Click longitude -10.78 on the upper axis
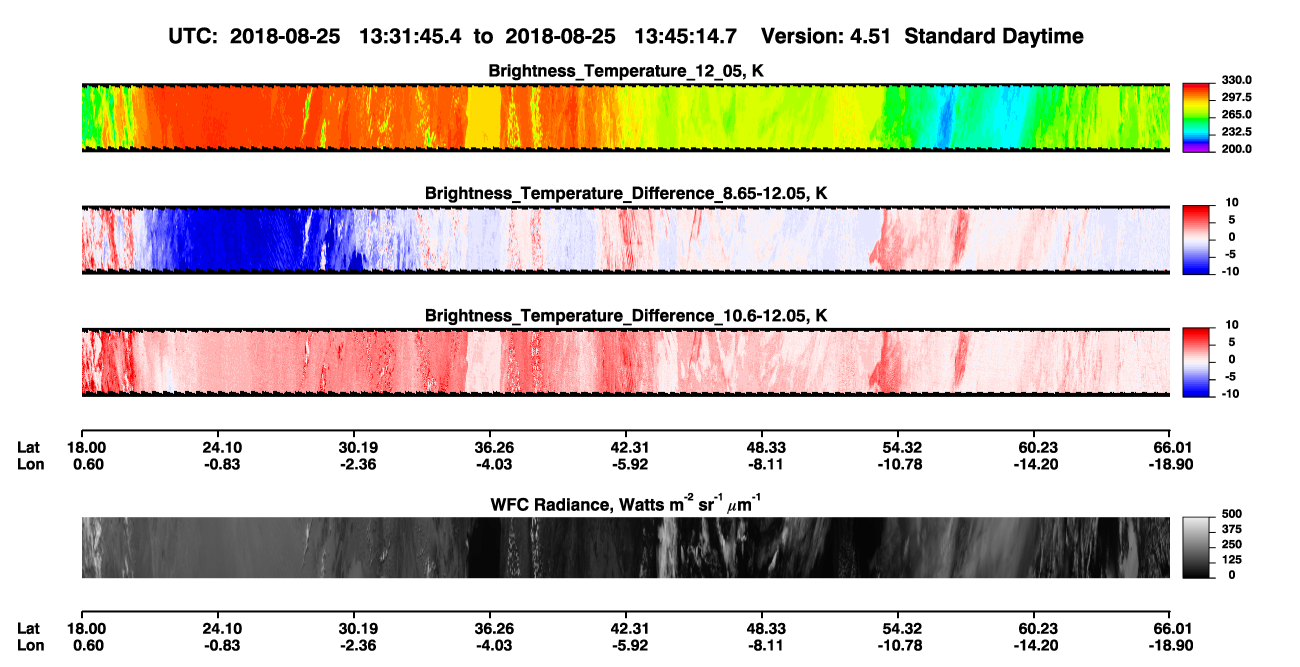The width and height of the screenshot is (1300, 667). pos(899,464)
